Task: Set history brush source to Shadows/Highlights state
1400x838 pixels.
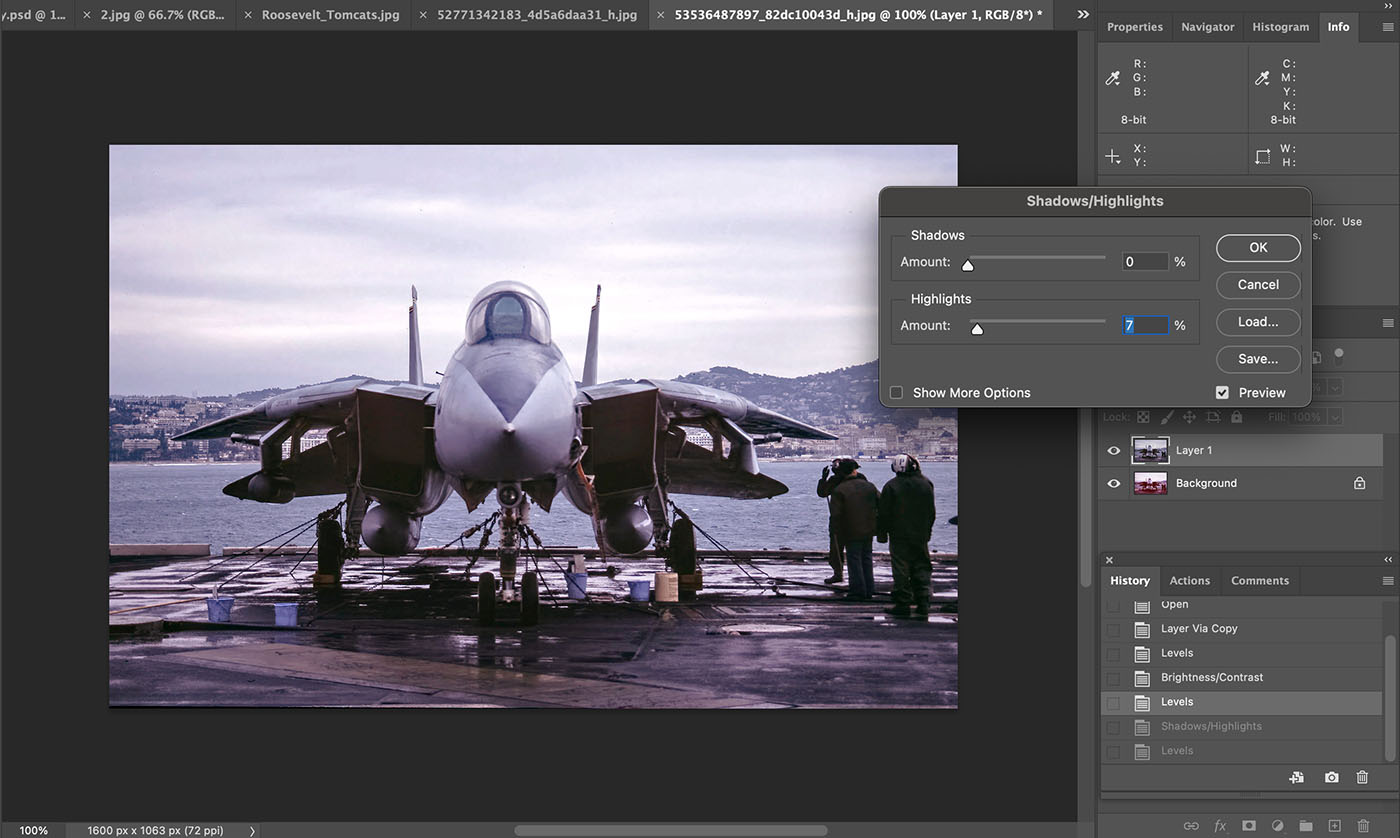Action: 1113,727
